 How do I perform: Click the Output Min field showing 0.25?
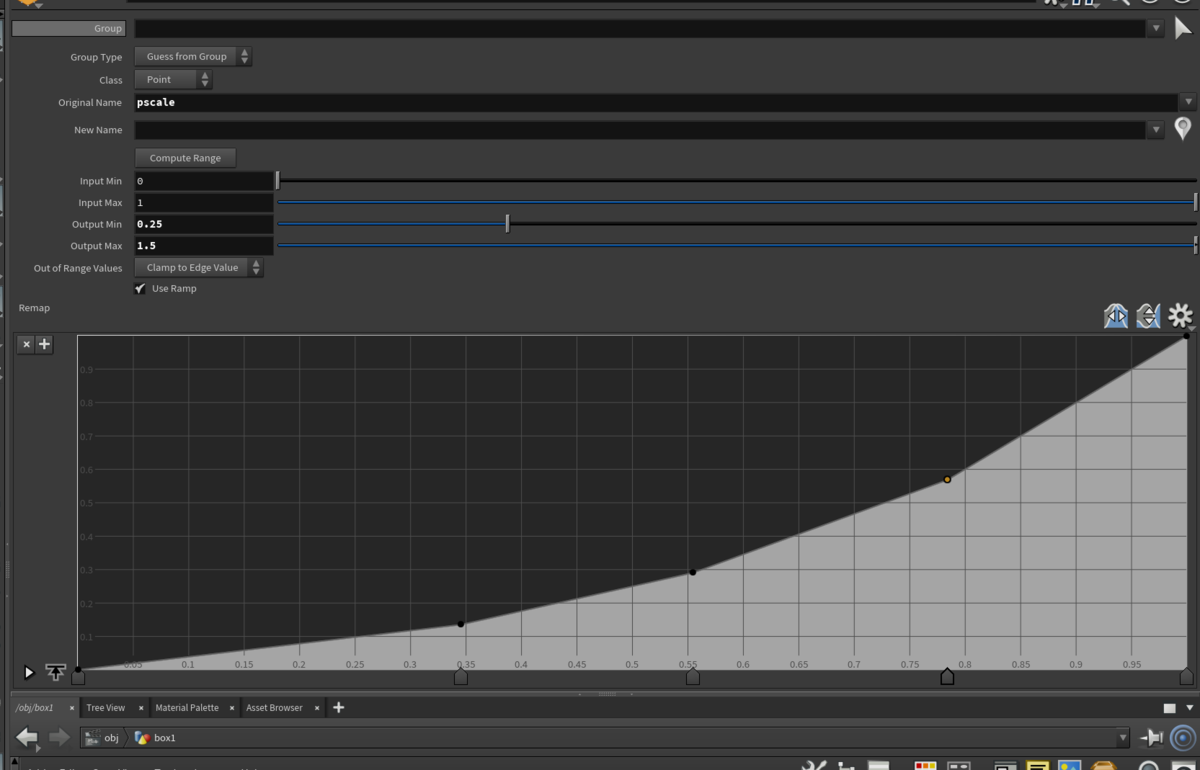[x=204, y=224]
